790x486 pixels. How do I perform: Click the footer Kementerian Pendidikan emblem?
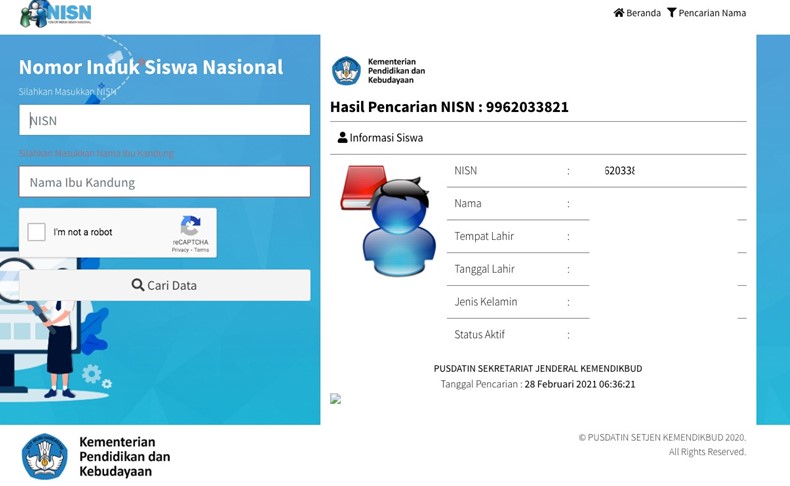pyautogui.click(x=44, y=456)
